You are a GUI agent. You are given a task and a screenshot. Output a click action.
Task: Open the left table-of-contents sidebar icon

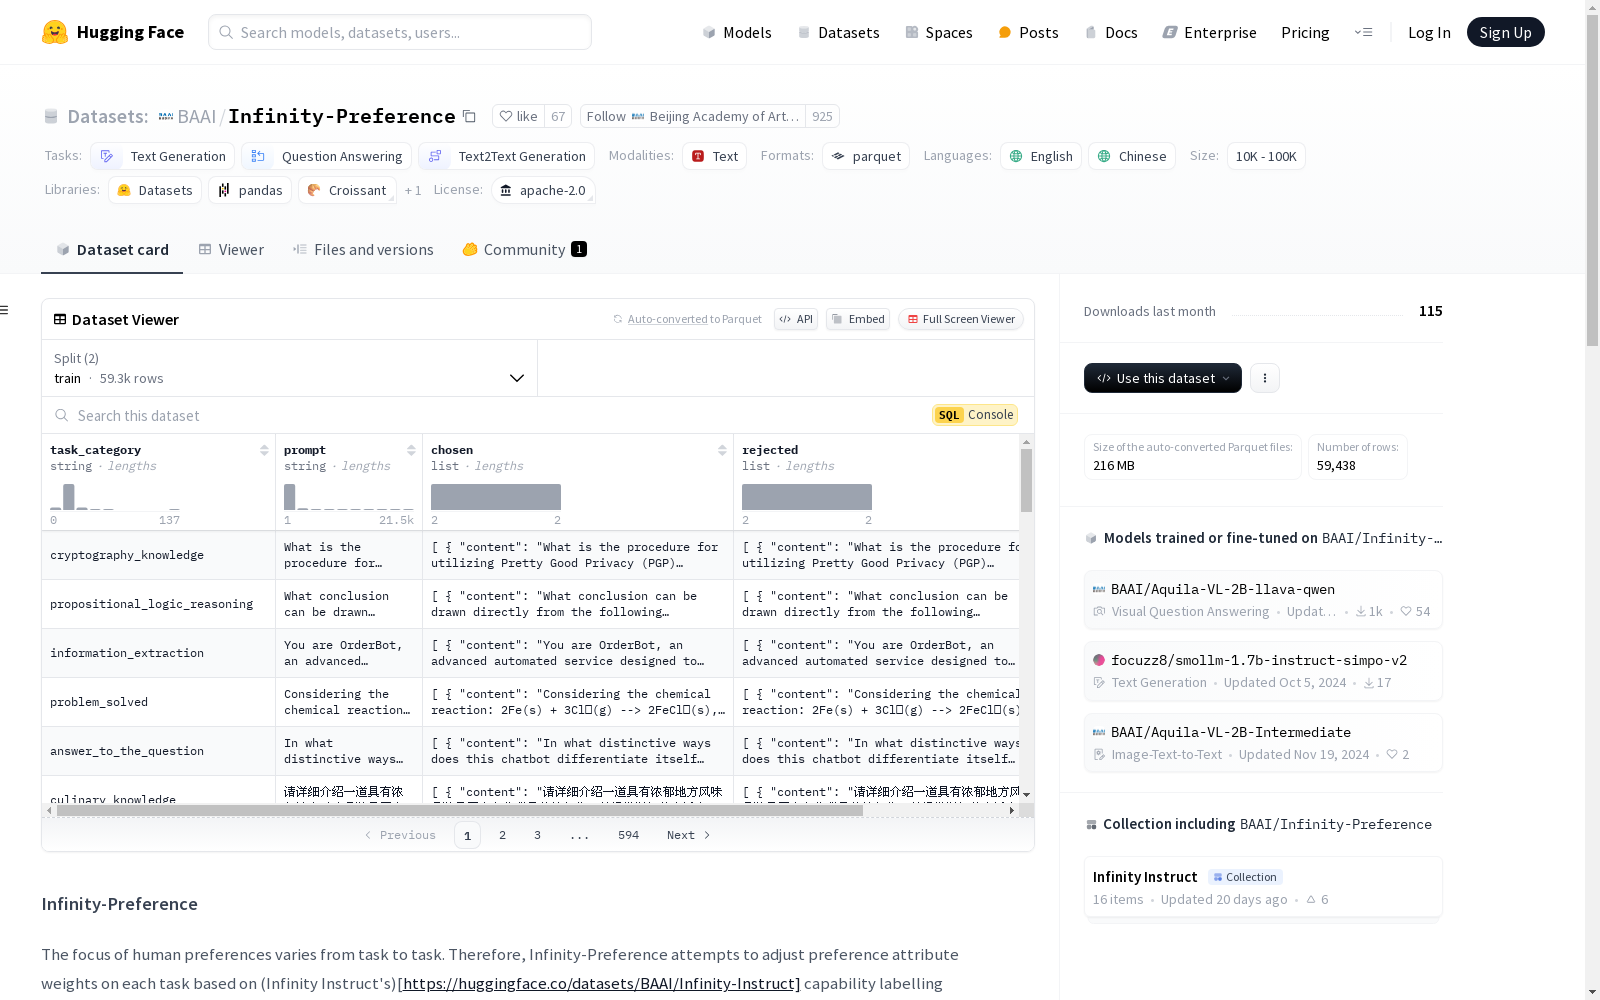[5, 310]
